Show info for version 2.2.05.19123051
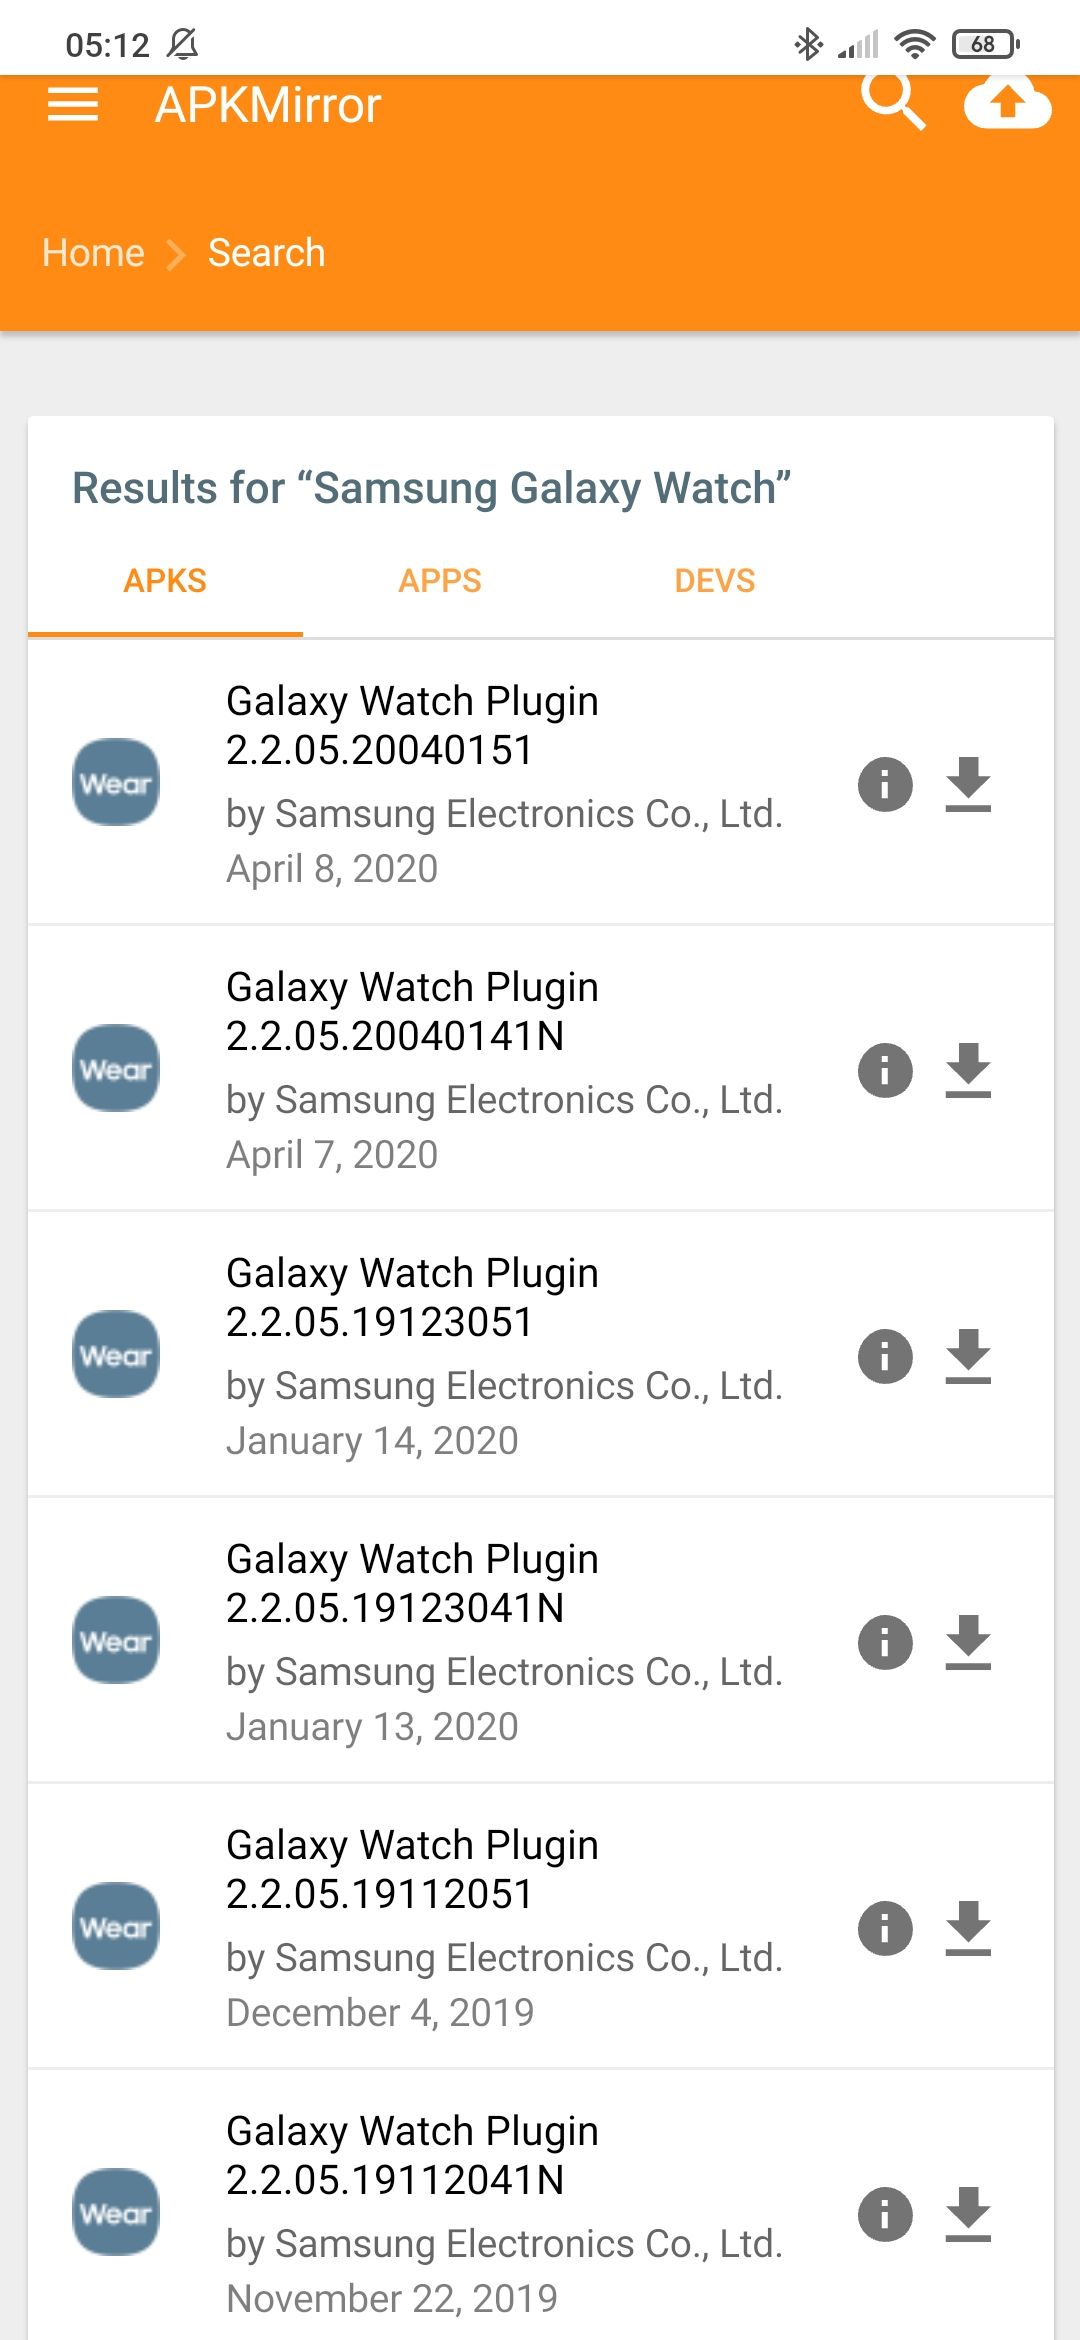The image size is (1080, 2340). point(885,1356)
